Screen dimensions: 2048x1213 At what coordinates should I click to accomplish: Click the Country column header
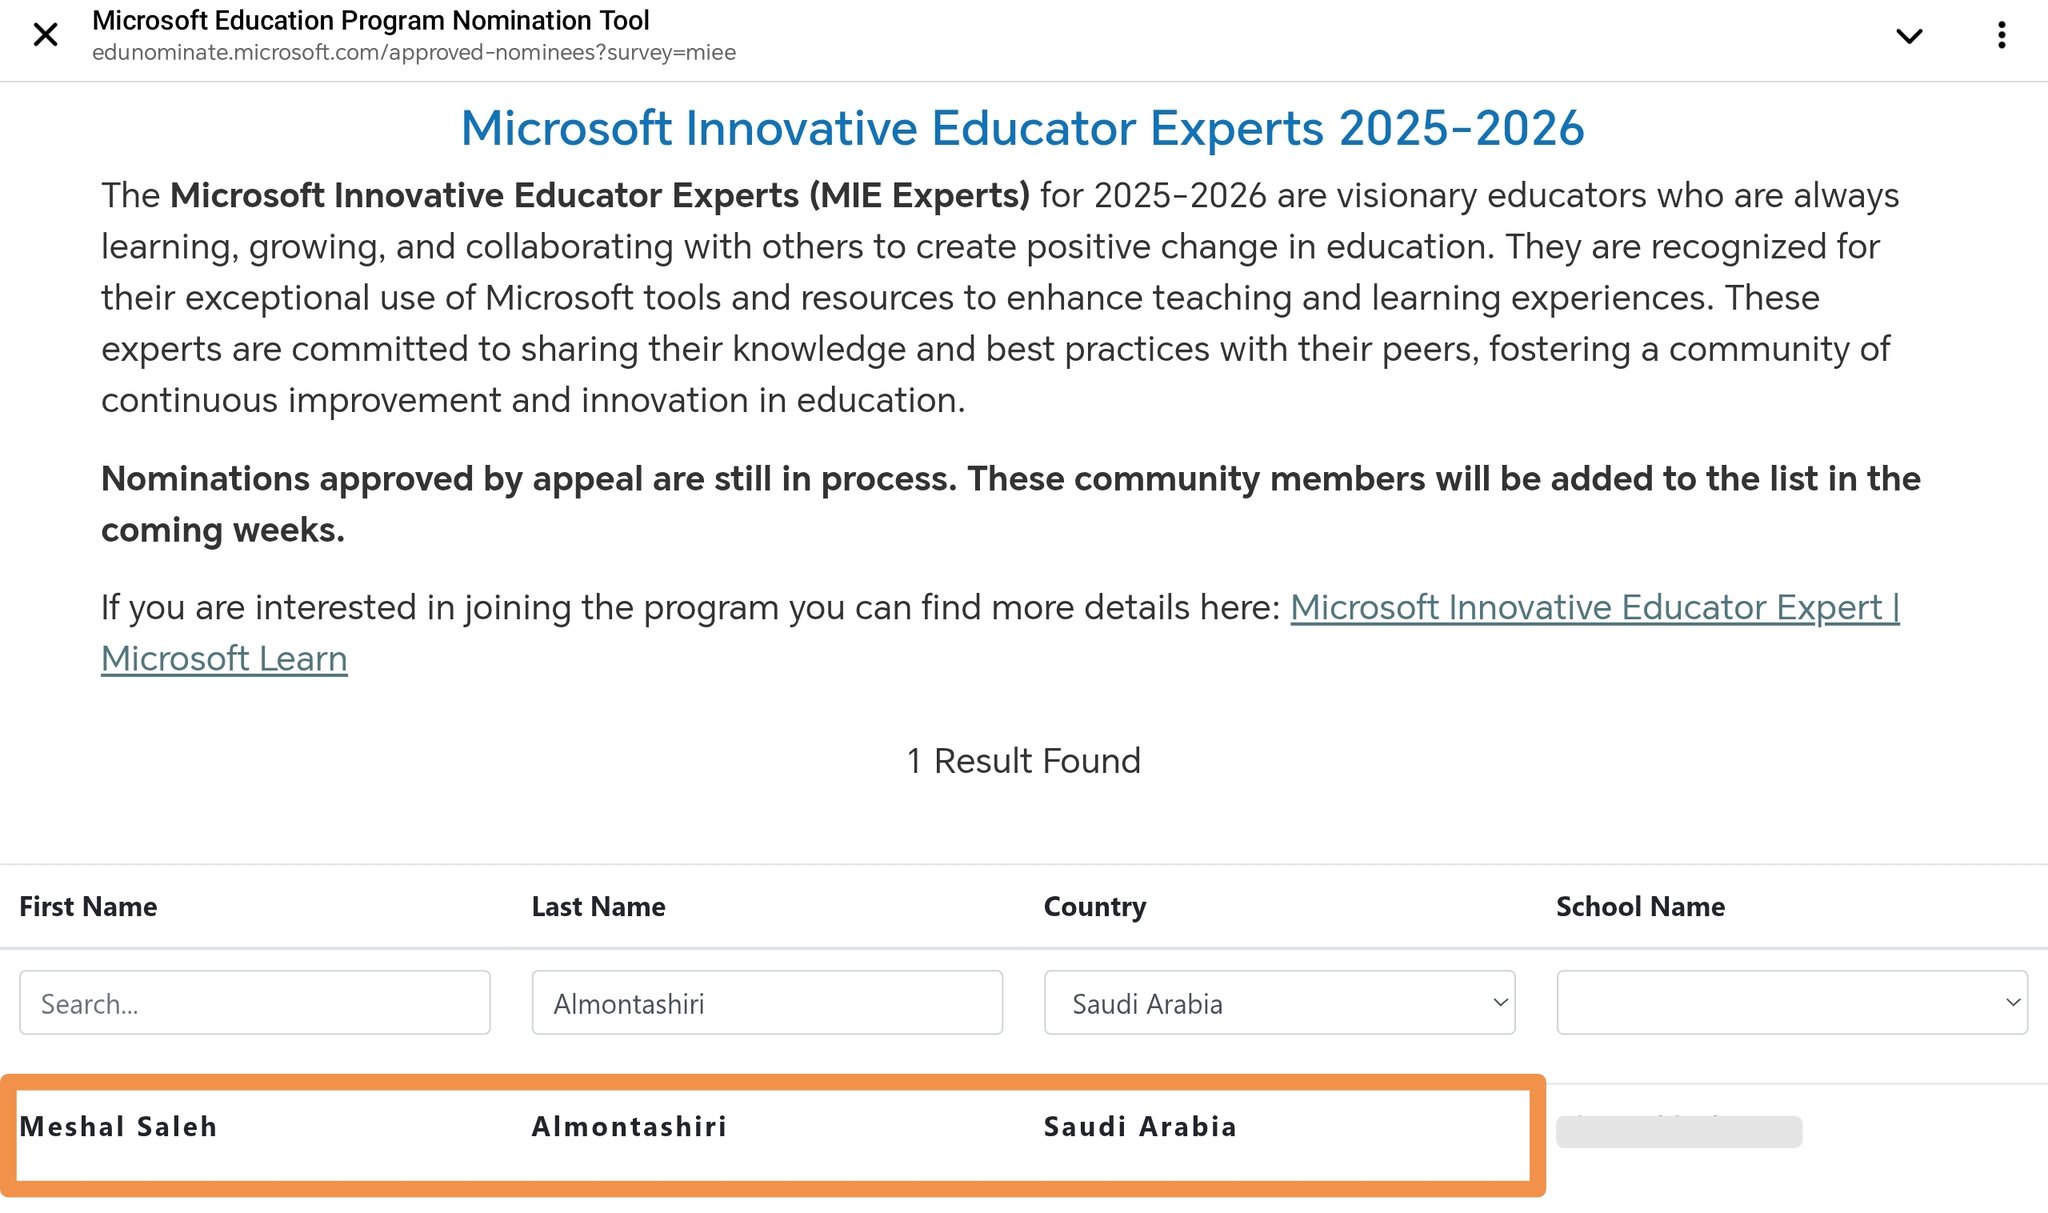[x=1095, y=907]
